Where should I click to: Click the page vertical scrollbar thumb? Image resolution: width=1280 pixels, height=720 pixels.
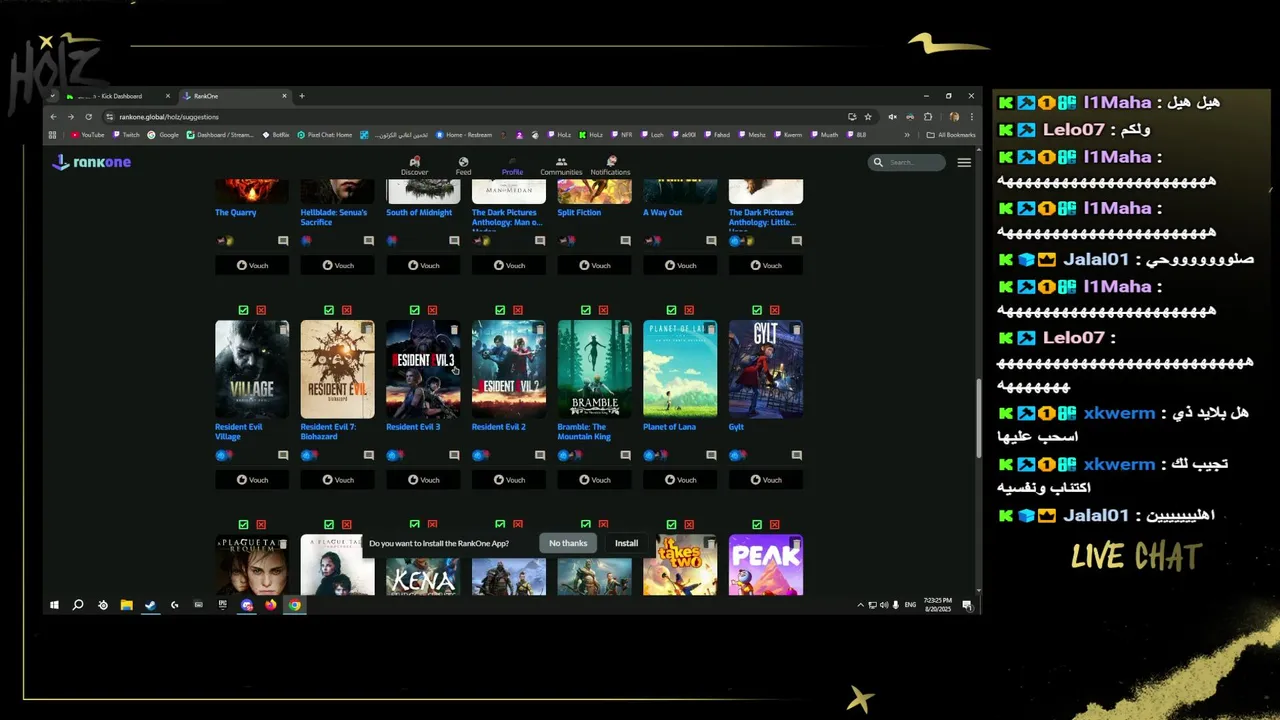point(978,418)
